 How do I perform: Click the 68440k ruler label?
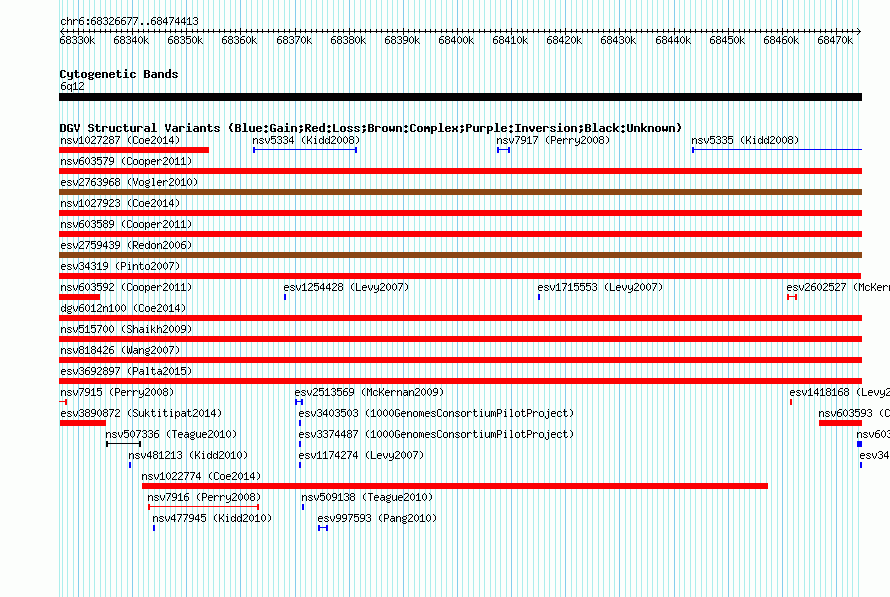[x=673, y=40]
